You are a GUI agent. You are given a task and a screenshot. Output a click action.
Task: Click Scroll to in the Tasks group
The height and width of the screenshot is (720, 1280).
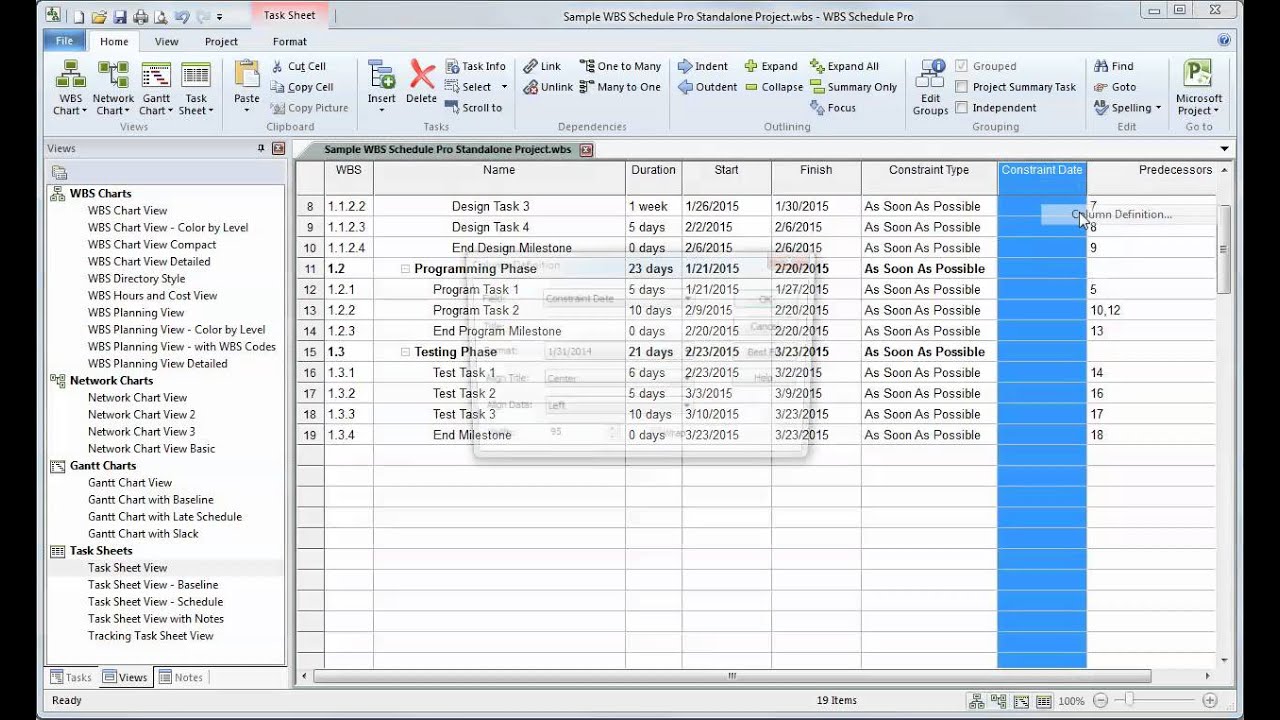[x=474, y=108]
